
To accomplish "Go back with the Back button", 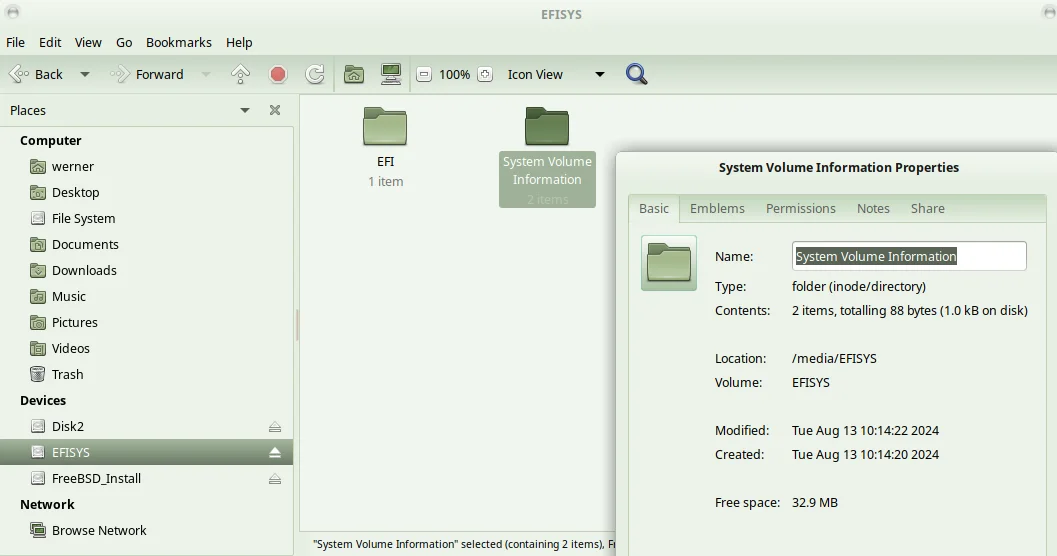I will tap(36, 74).
